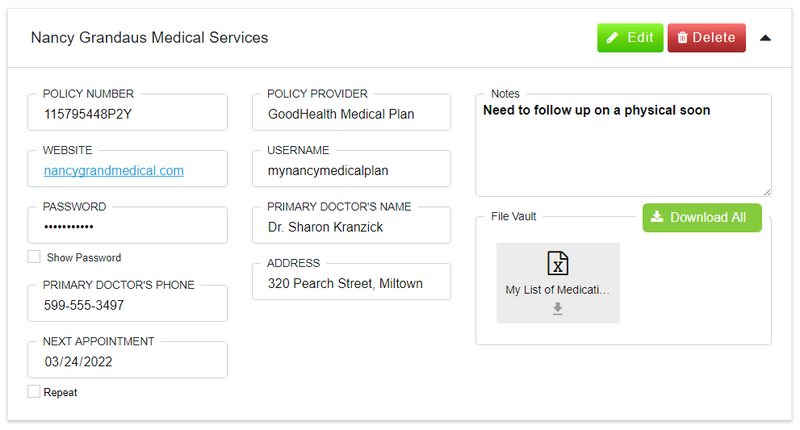Open the nancygrandmedical.com link
This screenshot has width=800, height=430.
point(114,170)
